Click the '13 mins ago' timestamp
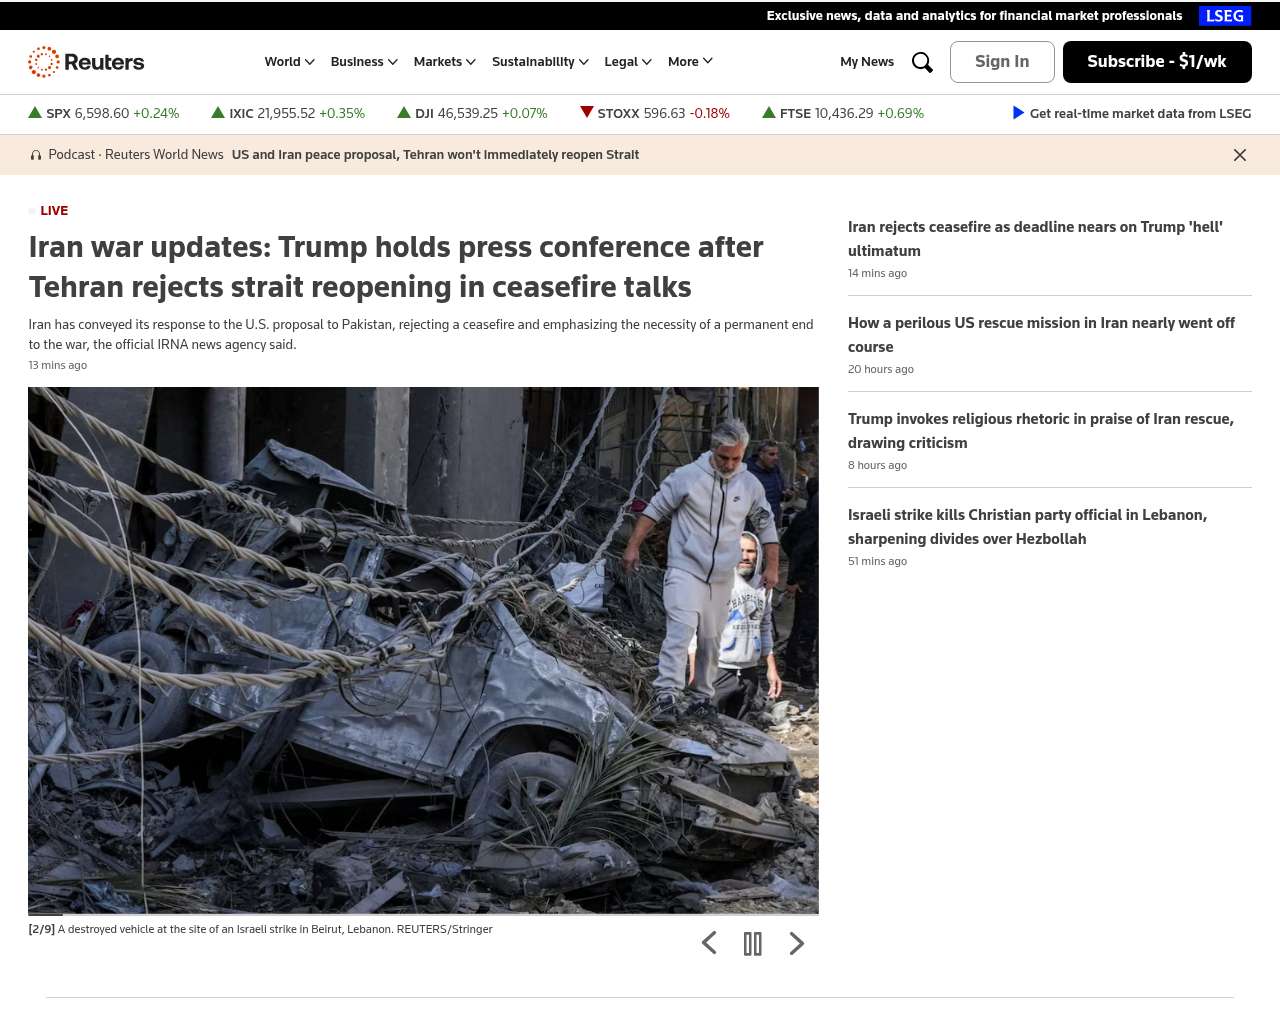 tap(58, 366)
